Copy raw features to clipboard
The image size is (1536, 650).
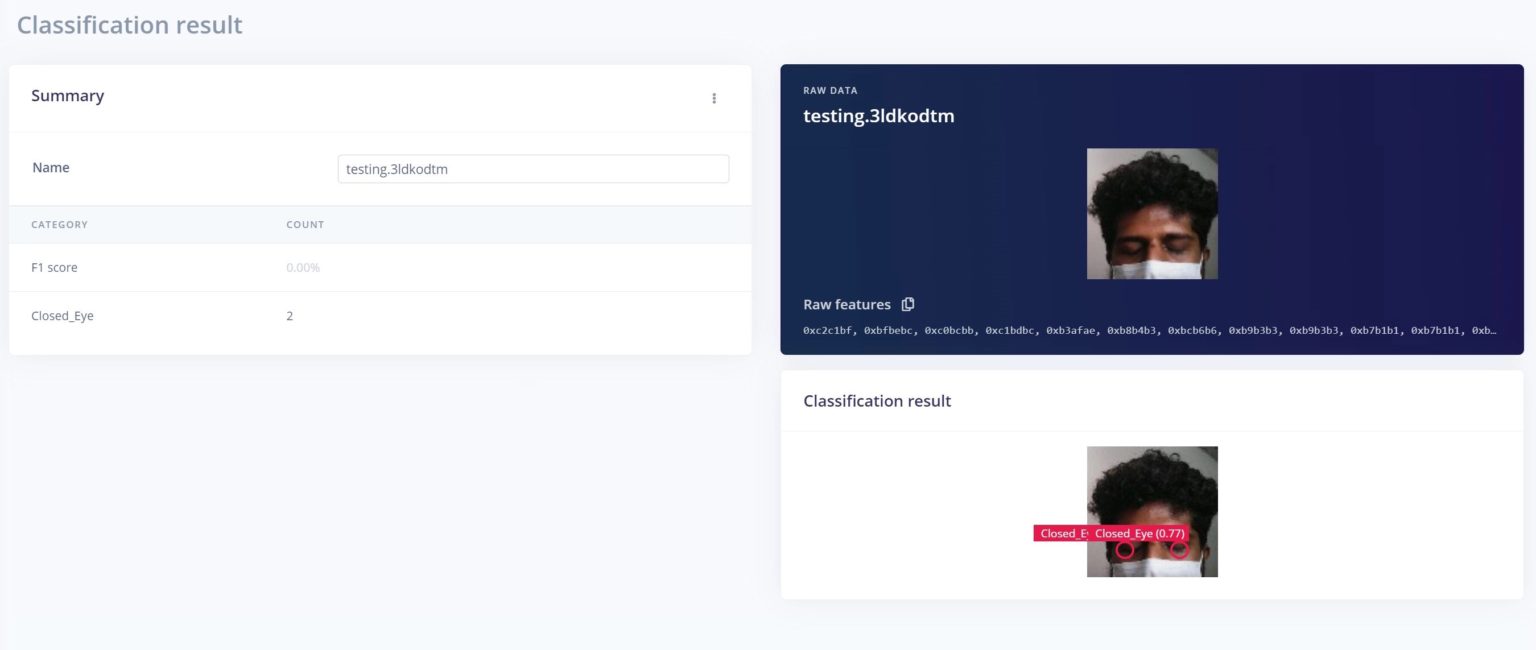click(908, 304)
